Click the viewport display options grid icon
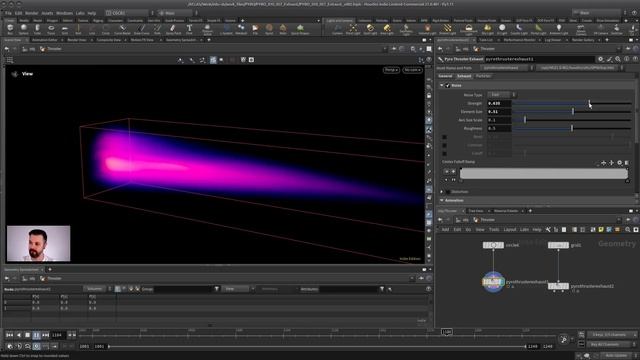This screenshot has width=640, height=360. tap(10, 60)
